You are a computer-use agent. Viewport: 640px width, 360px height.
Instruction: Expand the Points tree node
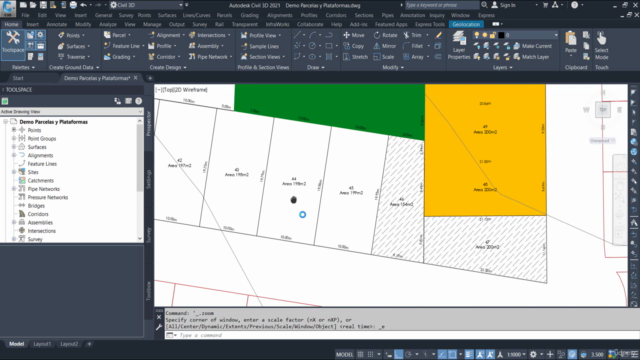(14, 130)
